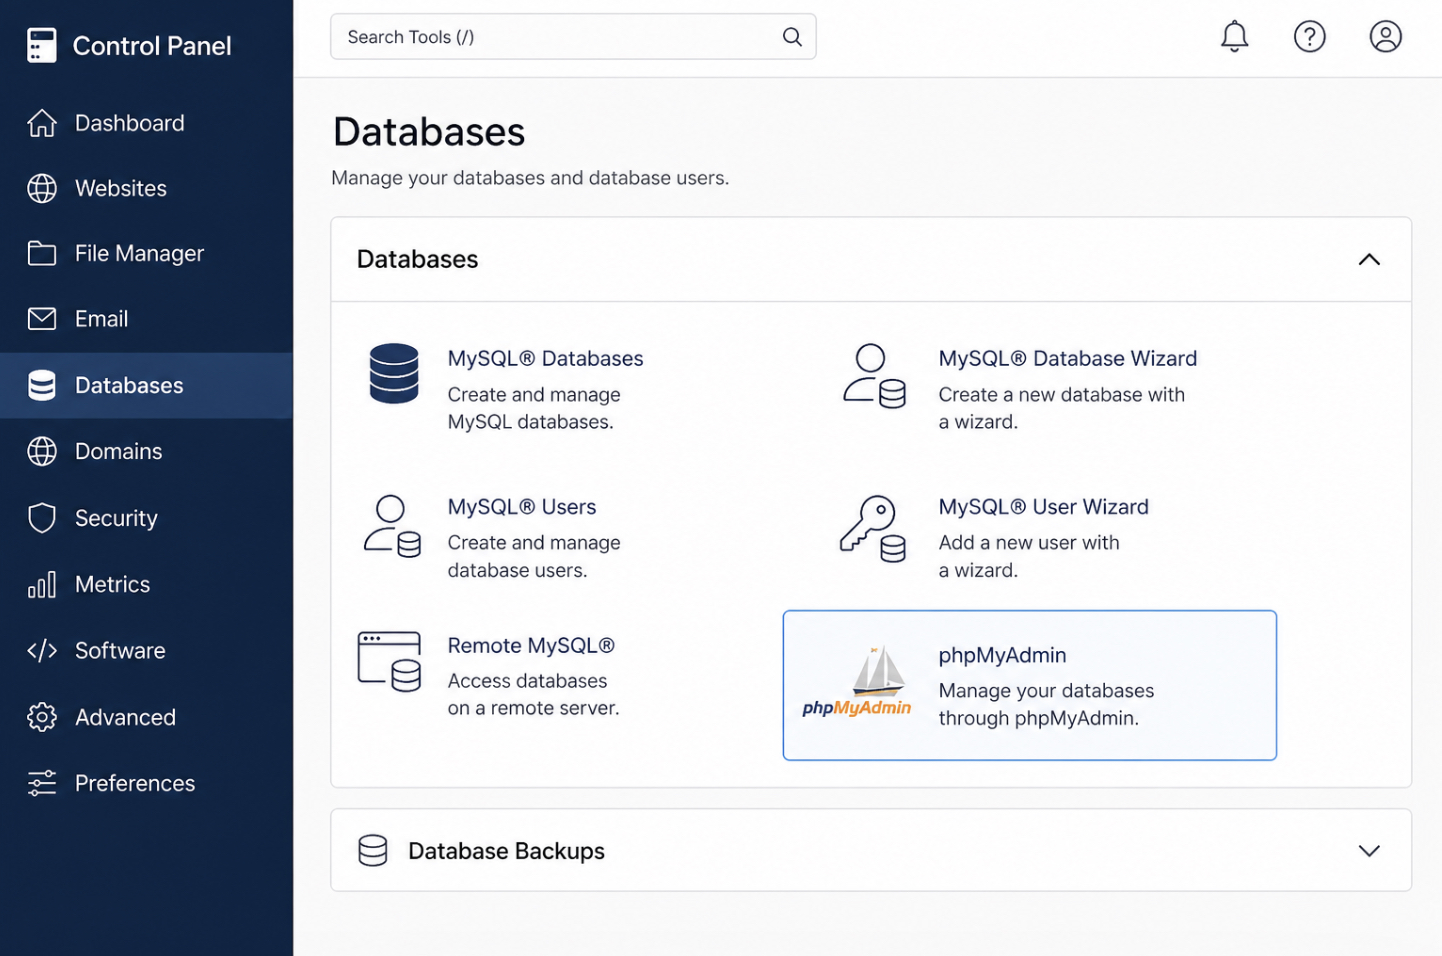
Task: Go to Dashboard in sidebar
Action: pyautogui.click(x=130, y=123)
